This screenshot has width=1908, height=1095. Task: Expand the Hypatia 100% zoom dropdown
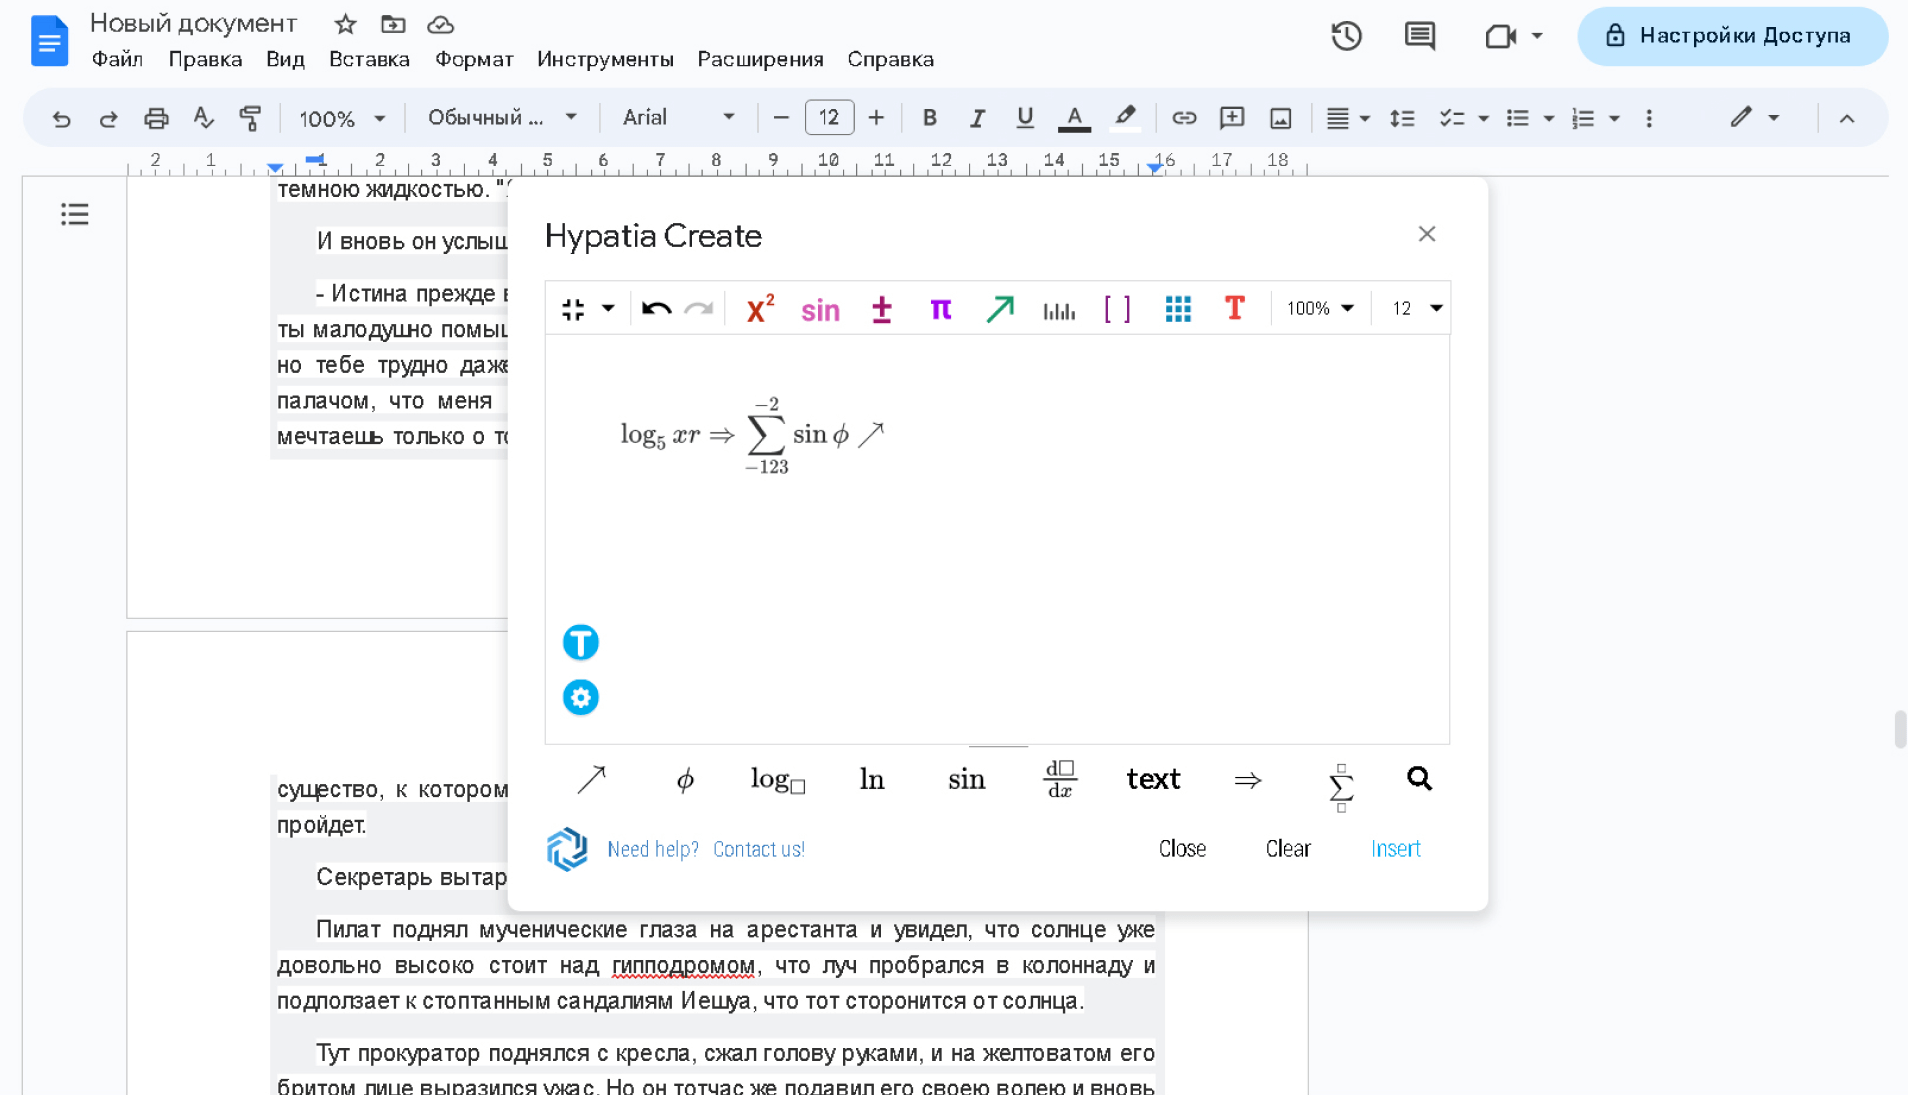(1320, 309)
